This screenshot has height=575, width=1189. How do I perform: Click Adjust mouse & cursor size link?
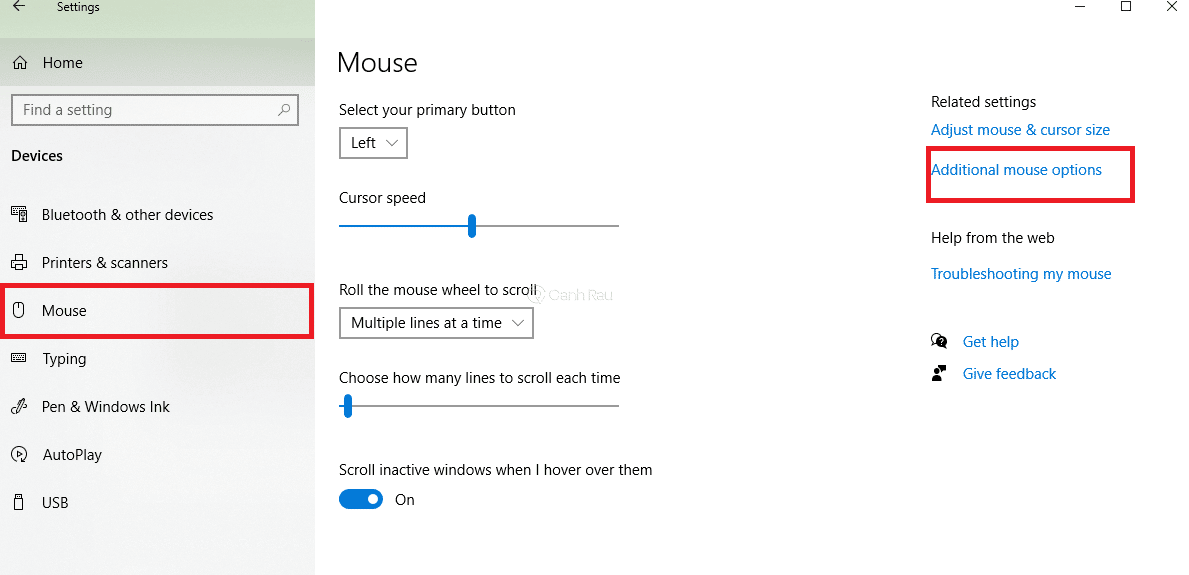(x=1020, y=130)
